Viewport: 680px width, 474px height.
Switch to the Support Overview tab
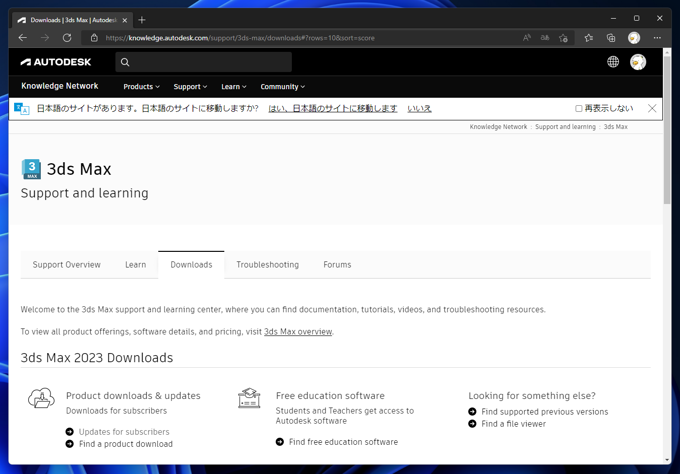coord(66,265)
